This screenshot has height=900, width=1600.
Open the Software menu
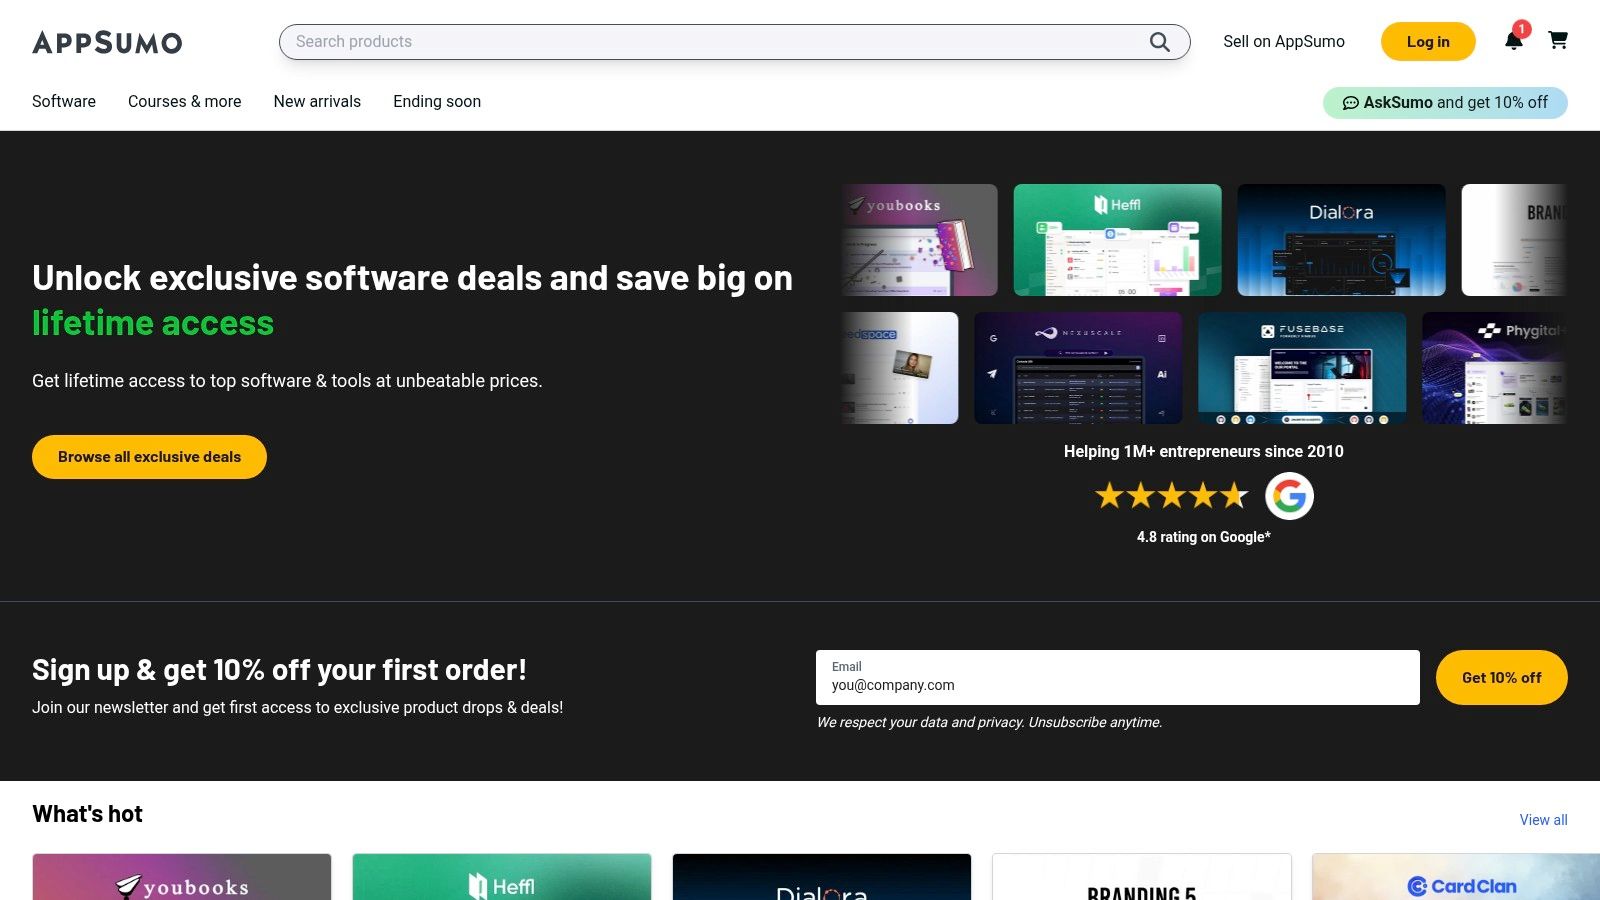tap(63, 101)
